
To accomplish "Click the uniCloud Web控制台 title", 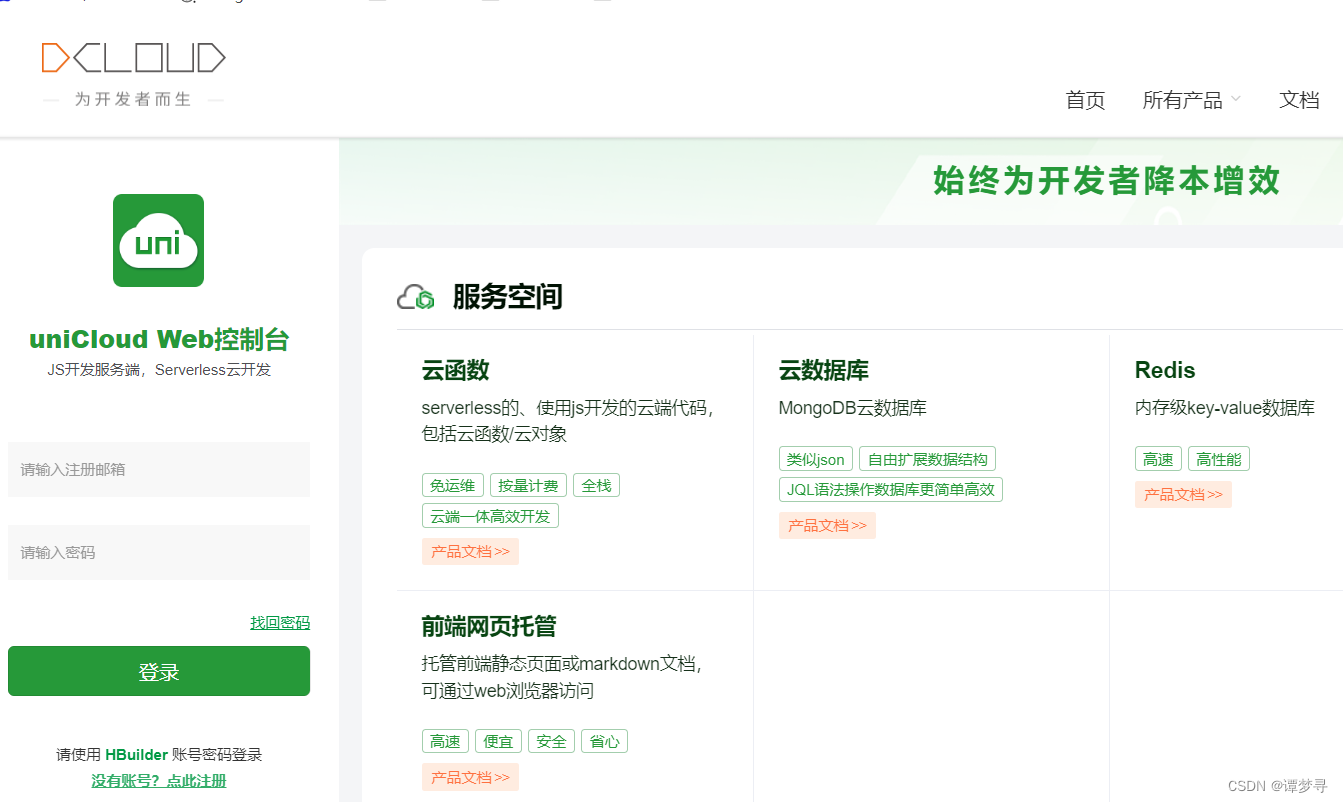I will pyautogui.click(x=159, y=340).
